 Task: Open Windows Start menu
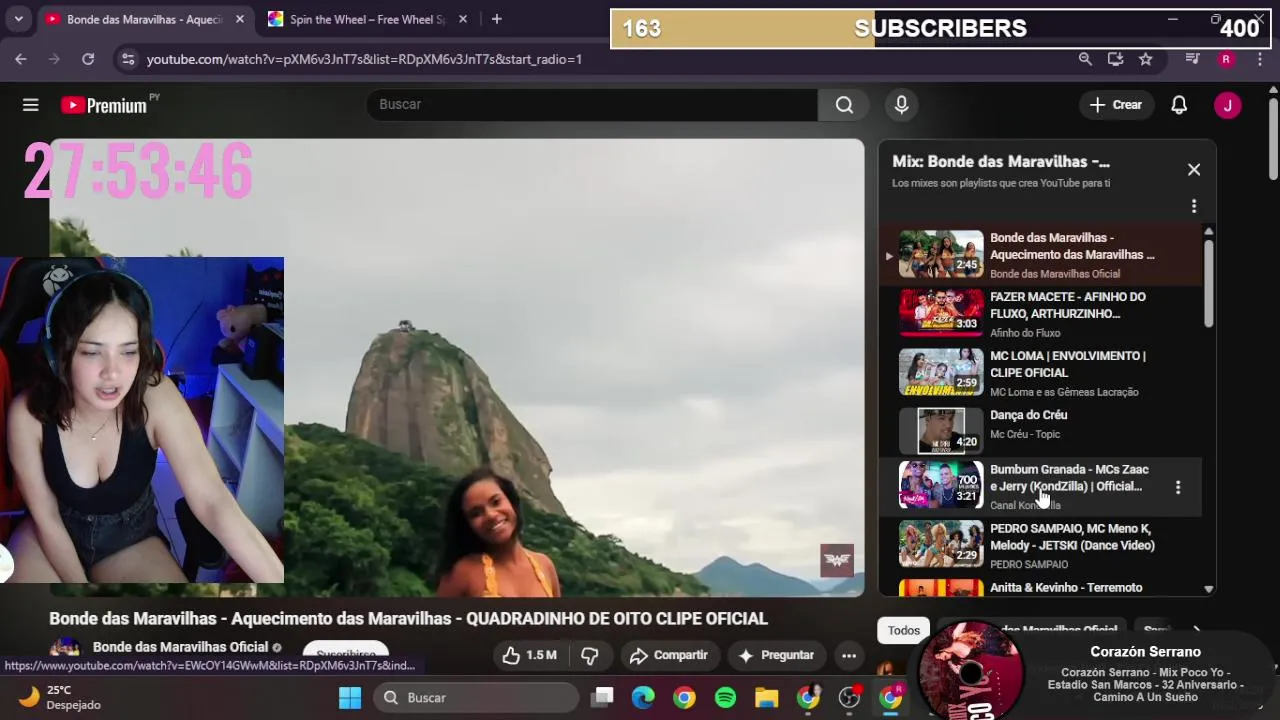click(x=350, y=698)
